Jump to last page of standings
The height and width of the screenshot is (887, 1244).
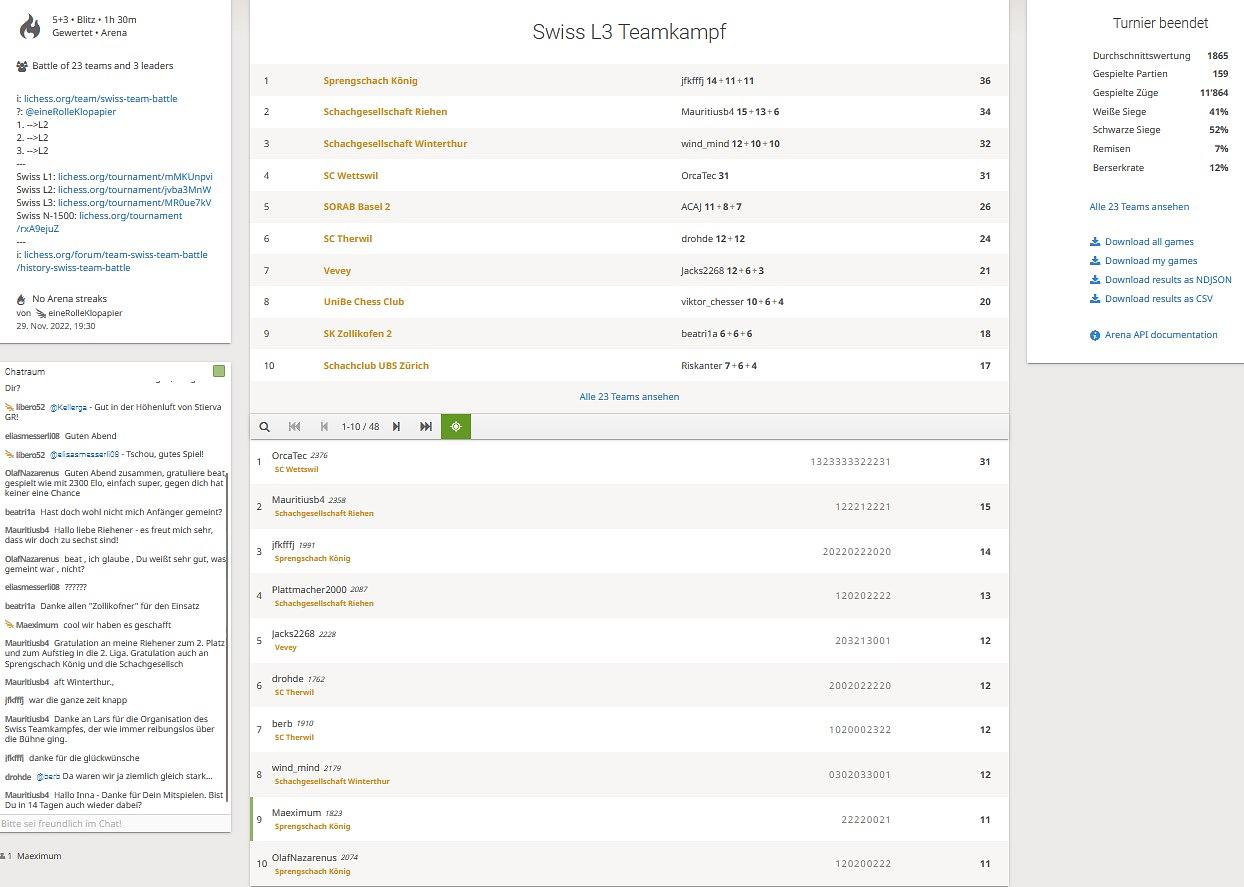tap(426, 426)
